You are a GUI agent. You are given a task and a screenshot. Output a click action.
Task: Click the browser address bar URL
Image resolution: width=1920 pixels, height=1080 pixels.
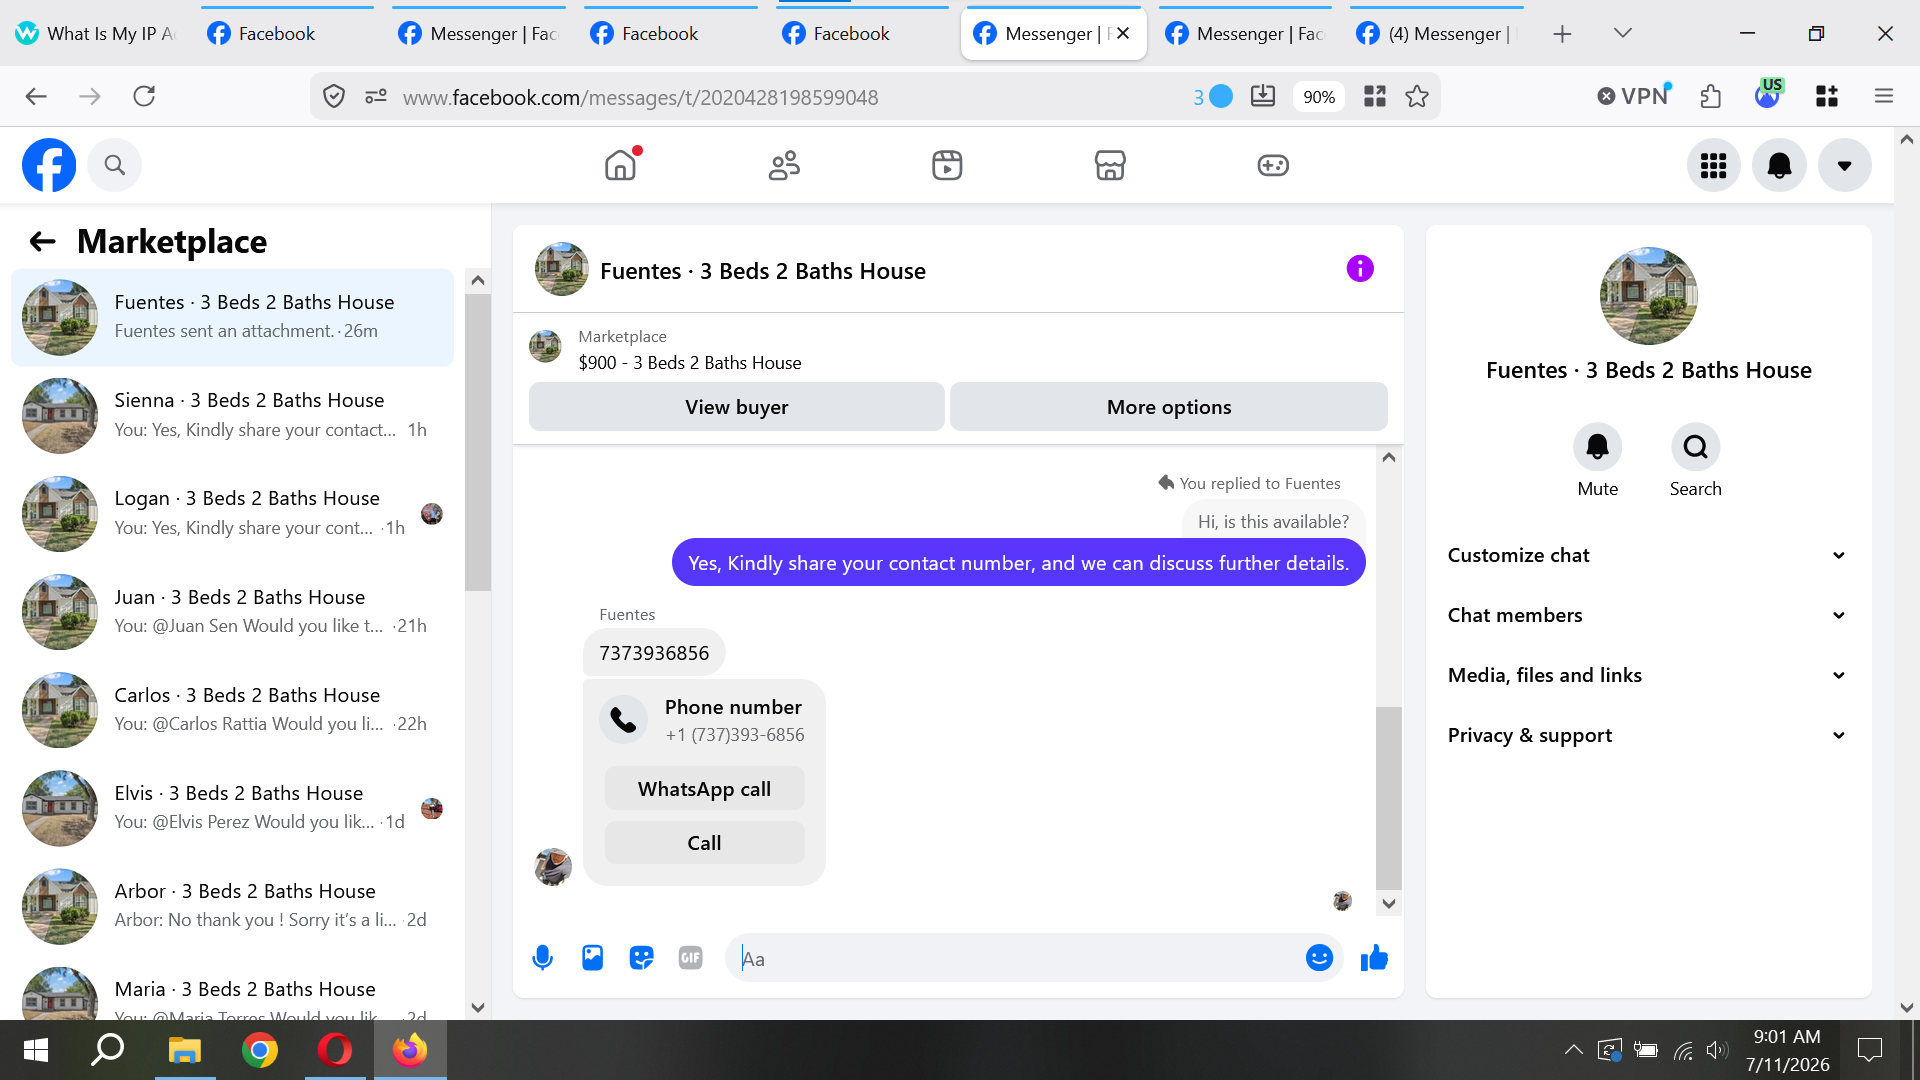point(640,97)
